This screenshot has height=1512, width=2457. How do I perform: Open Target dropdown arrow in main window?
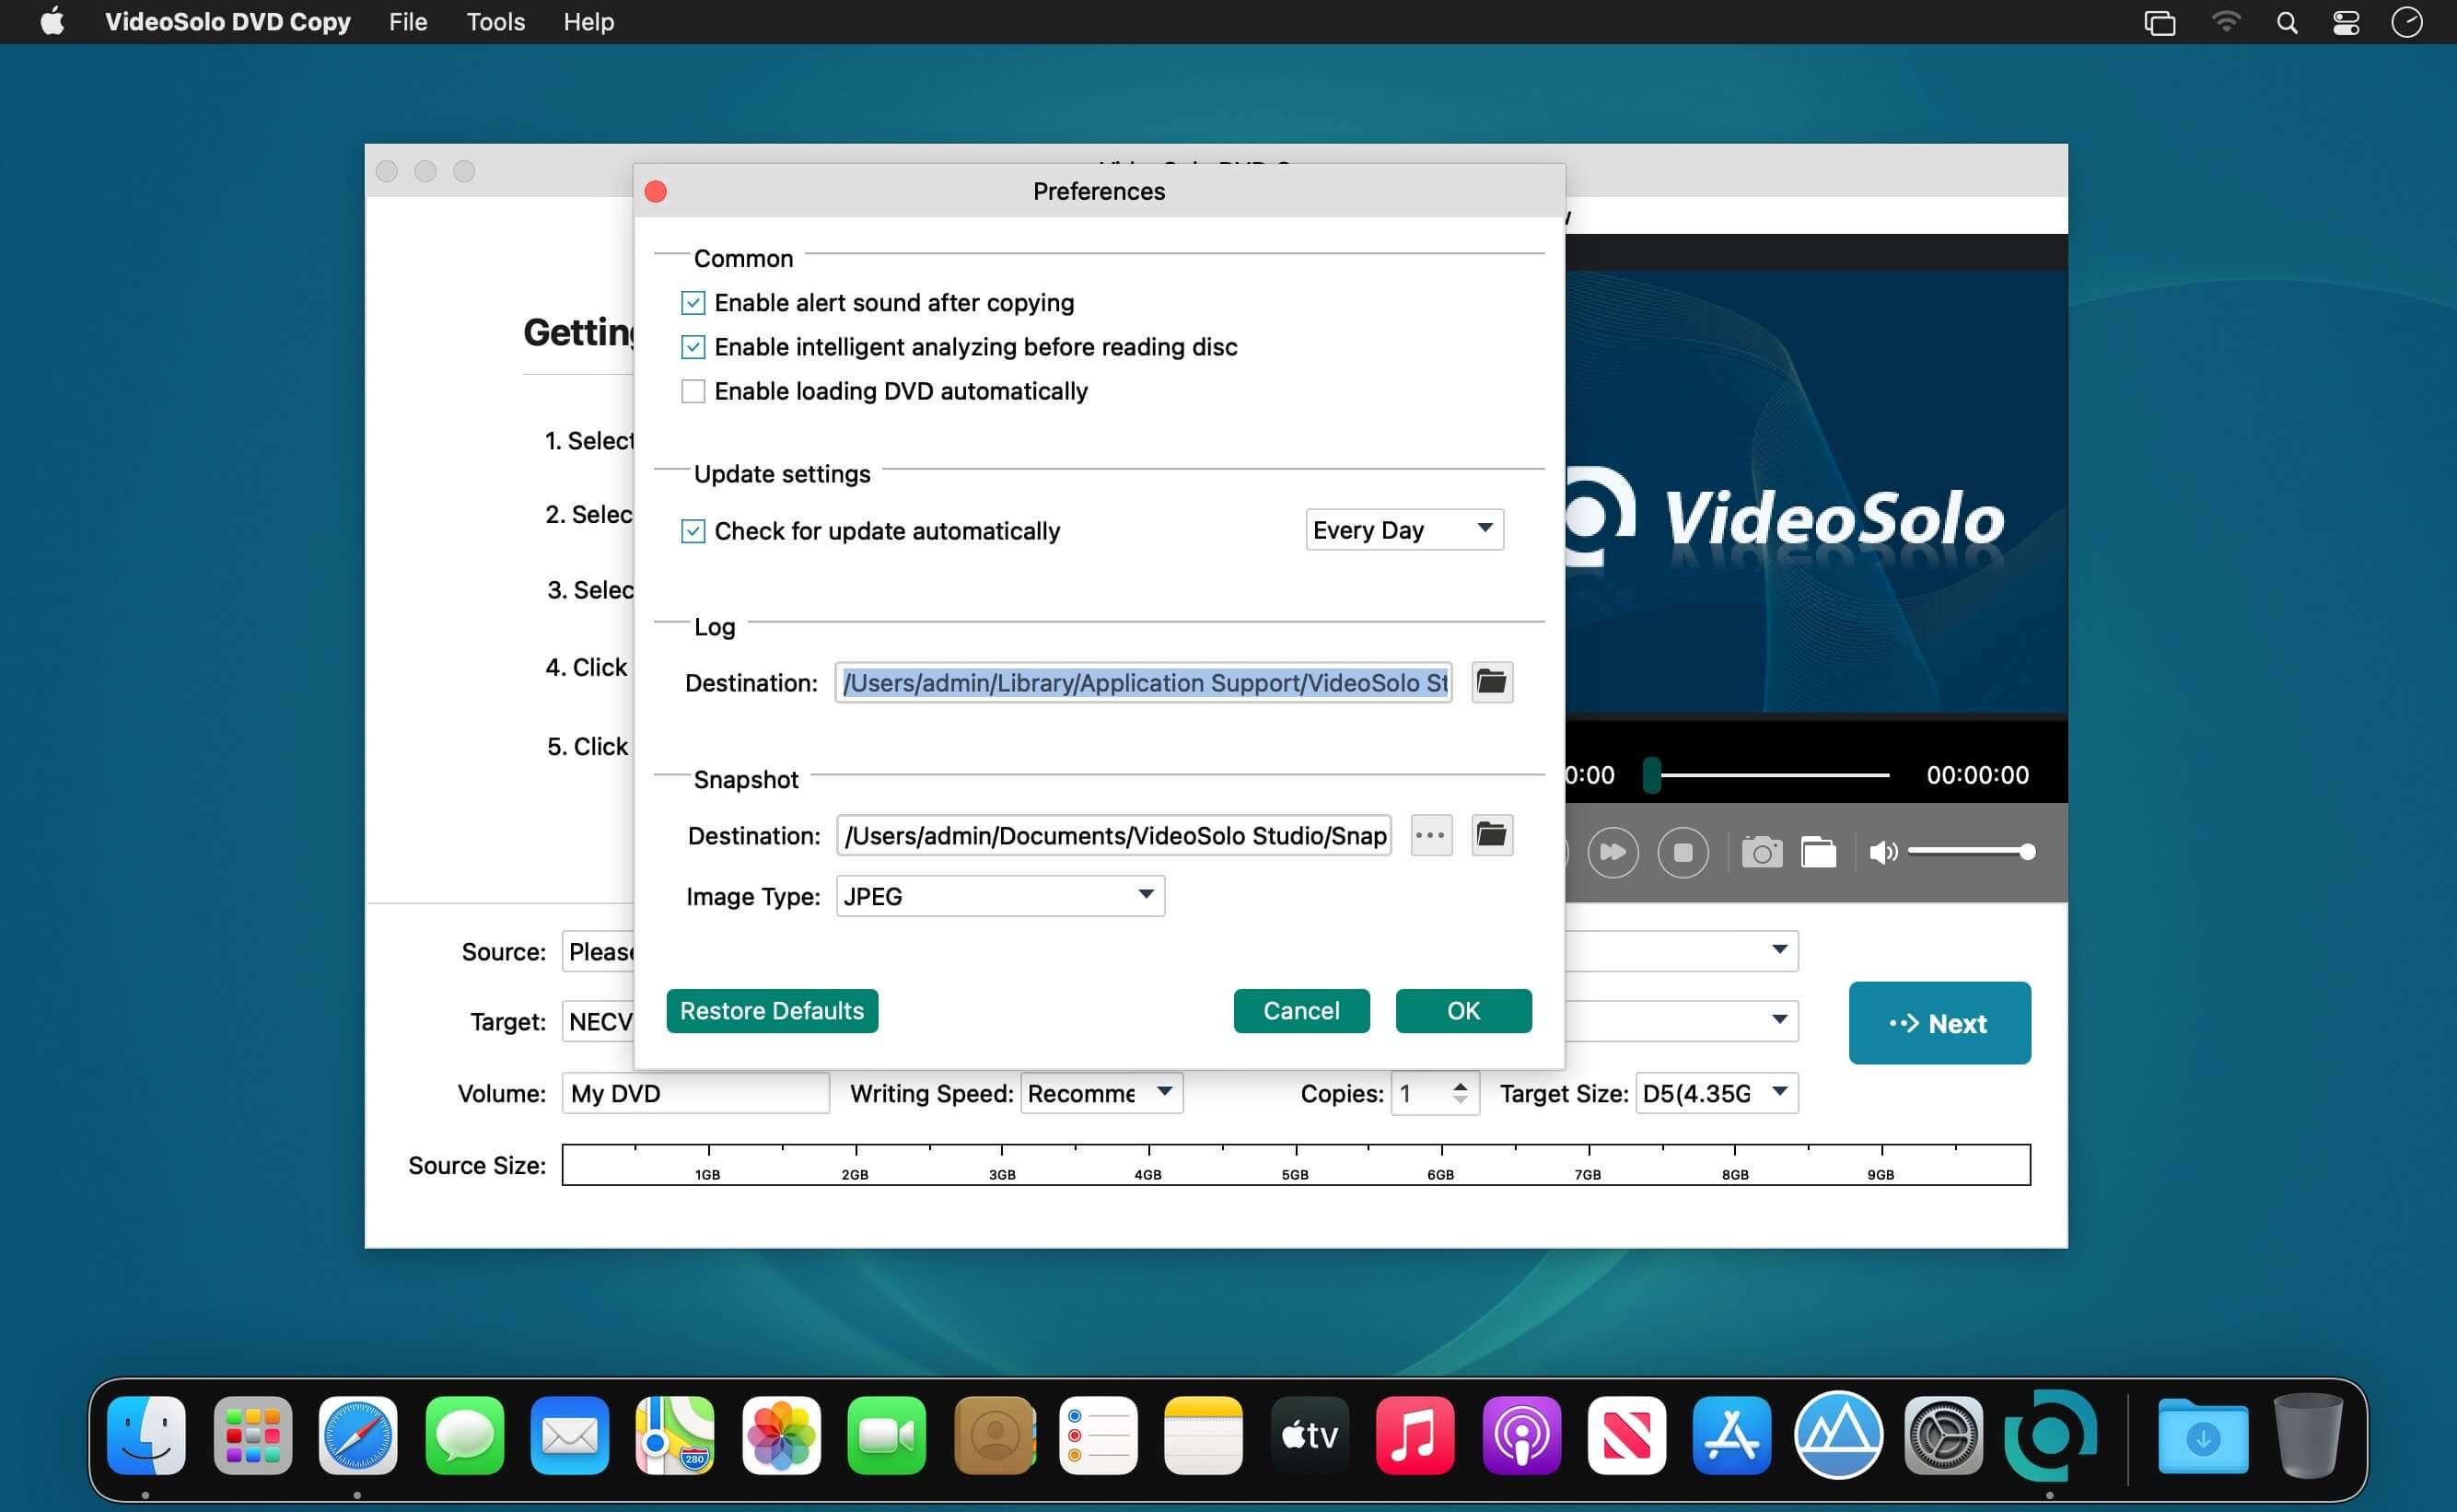pyautogui.click(x=1779, y=1020)
